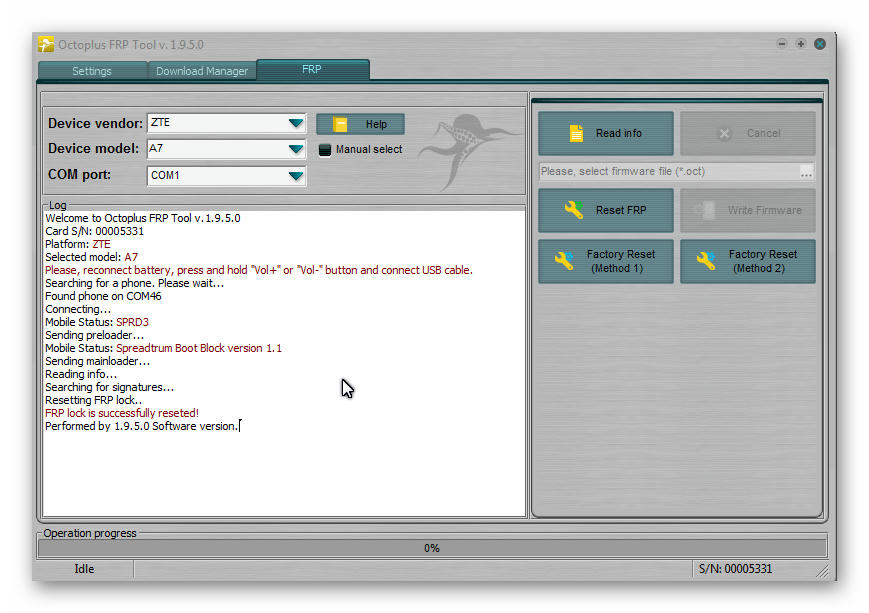
Task: Click log line 'Welcome to Octoplus FRP Tool v.1.9.5.0'
Action: pos(143,218)
